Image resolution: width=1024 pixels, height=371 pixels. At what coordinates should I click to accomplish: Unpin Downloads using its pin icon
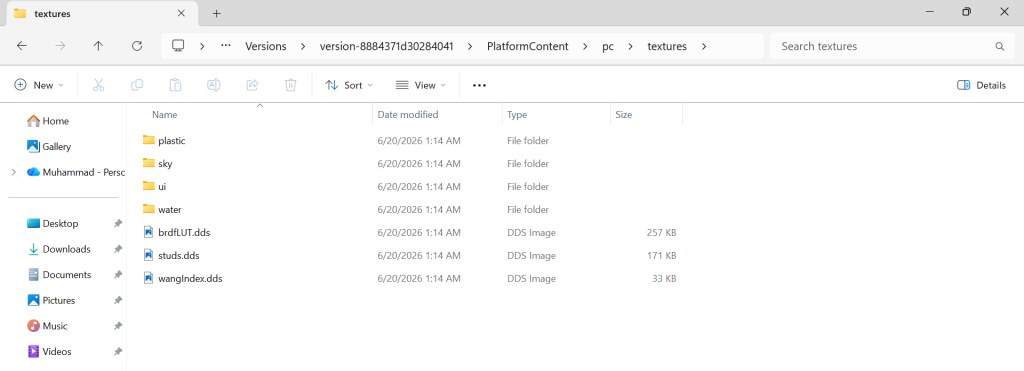coord(118,249)
